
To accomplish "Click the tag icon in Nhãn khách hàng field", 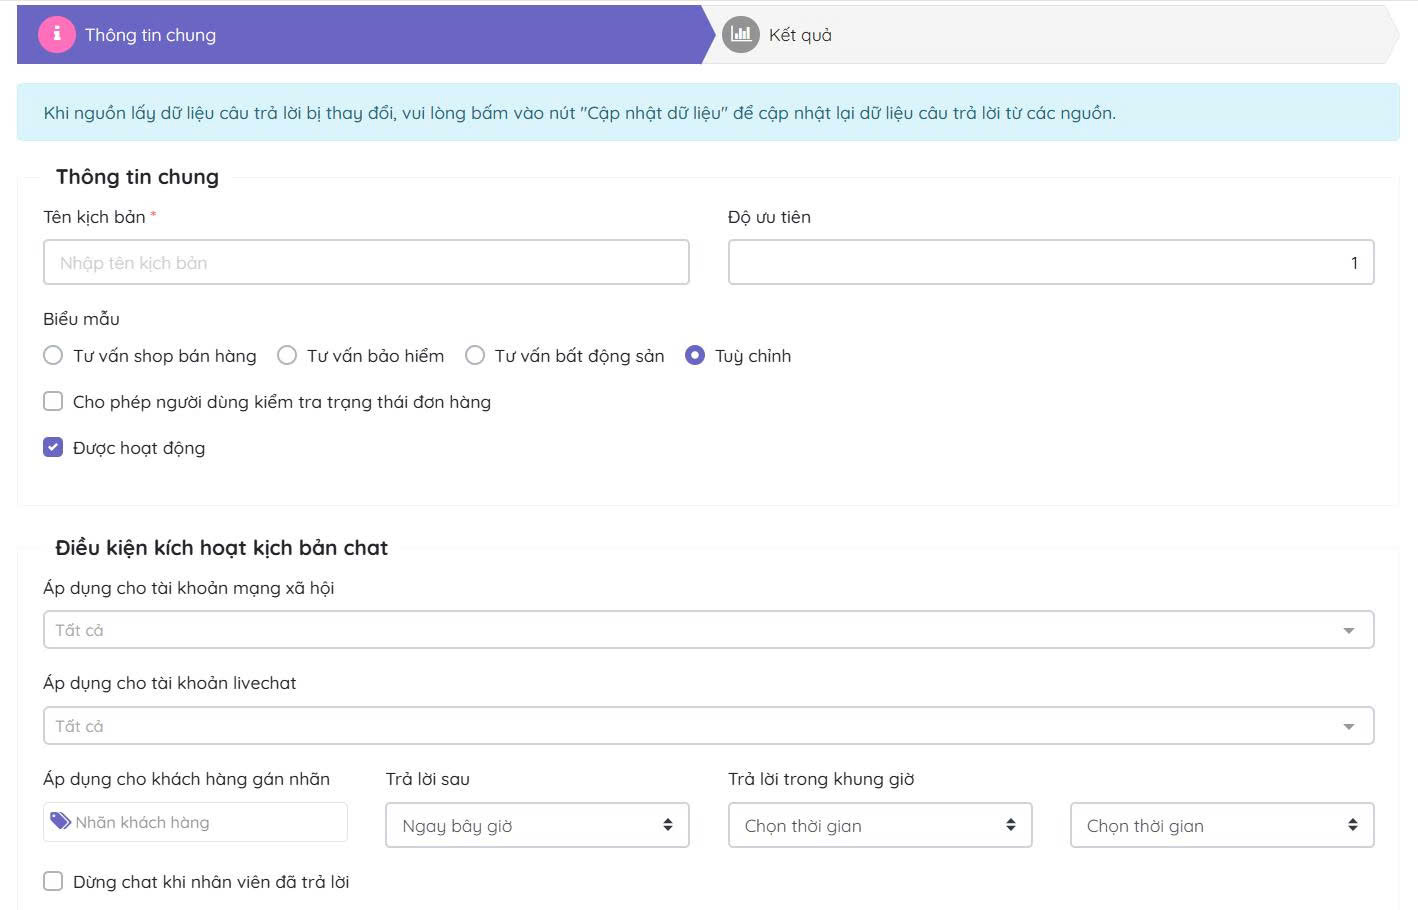I will click(60, 822).
